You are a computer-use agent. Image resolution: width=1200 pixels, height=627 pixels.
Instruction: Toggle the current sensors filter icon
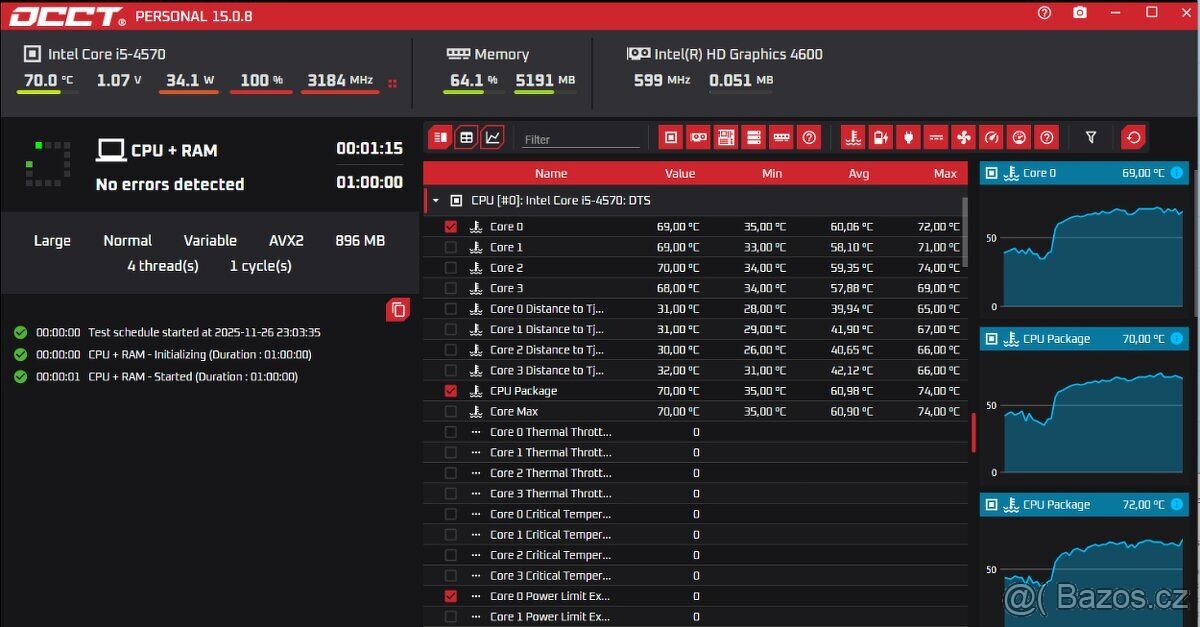pos(936,137)
